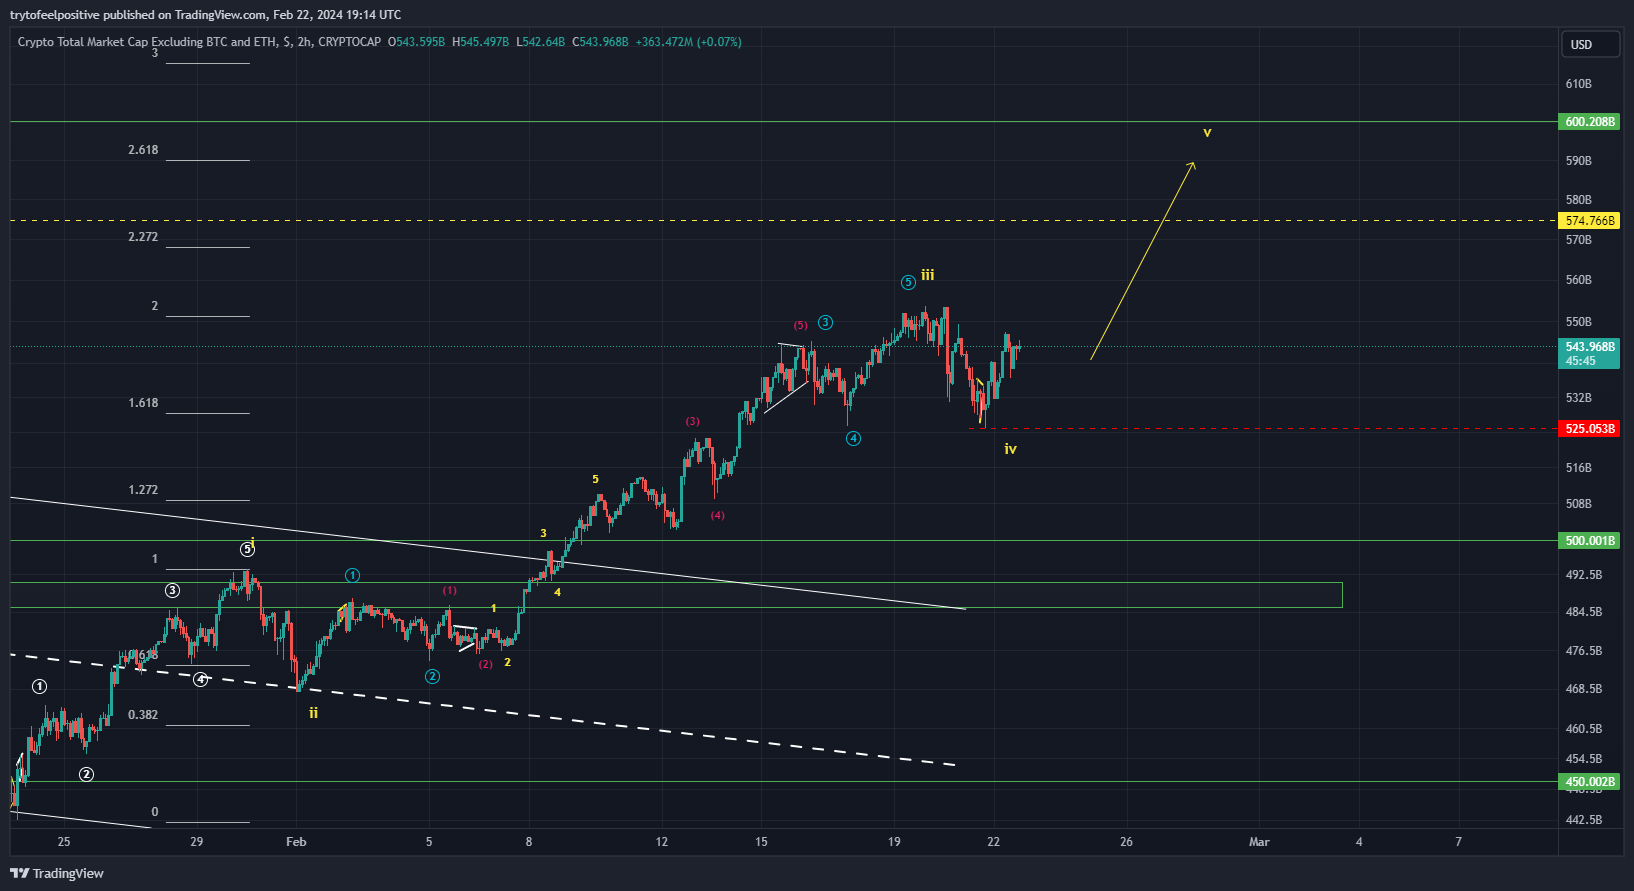Click the change value +363.472M (+0.07%)
Viewport: 1634px width, 891px height.
point(688,42)
